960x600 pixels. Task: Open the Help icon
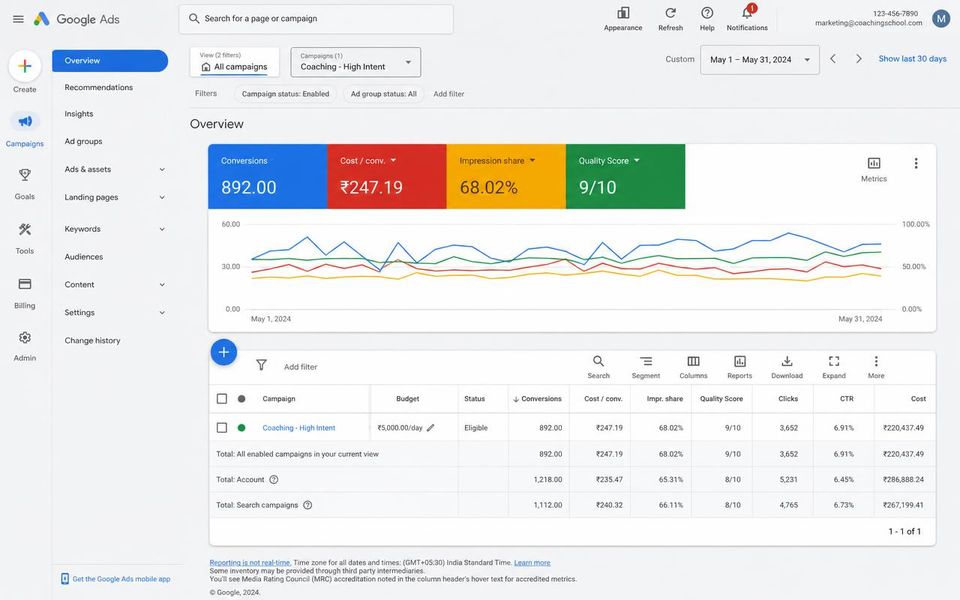coord(707,13)
